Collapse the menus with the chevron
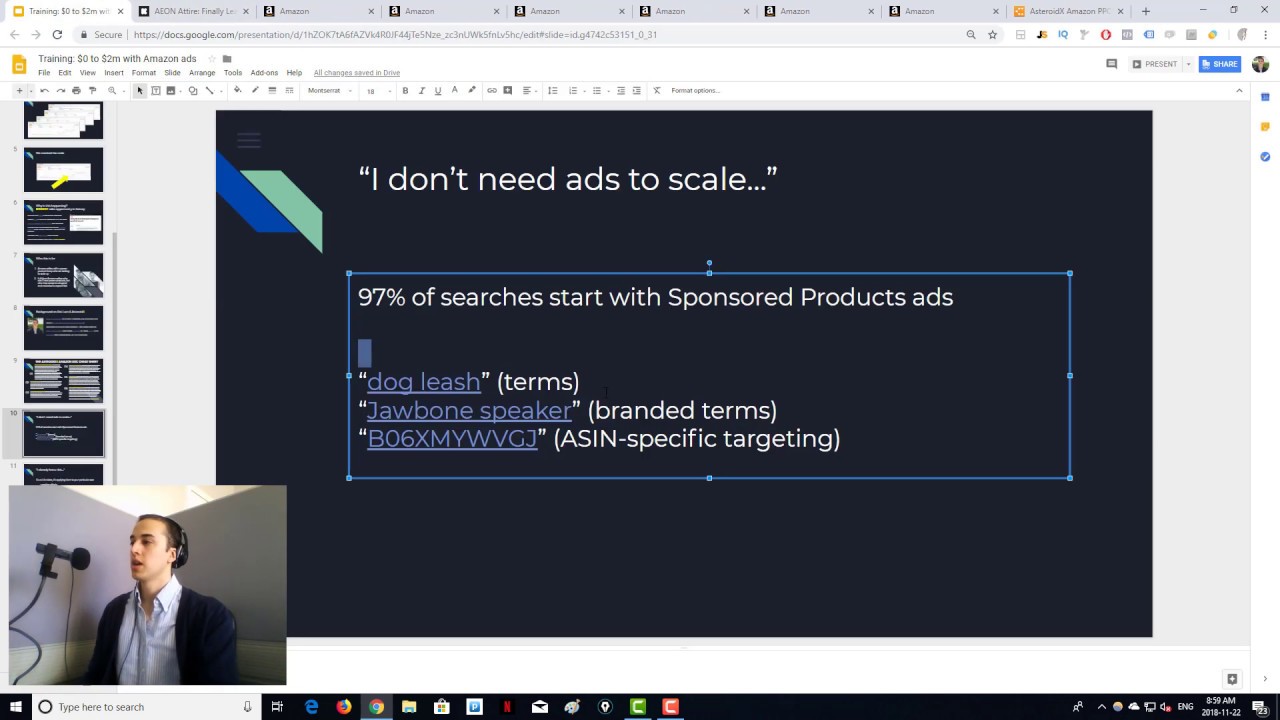1280x720 pixels. click(1239, 90)
